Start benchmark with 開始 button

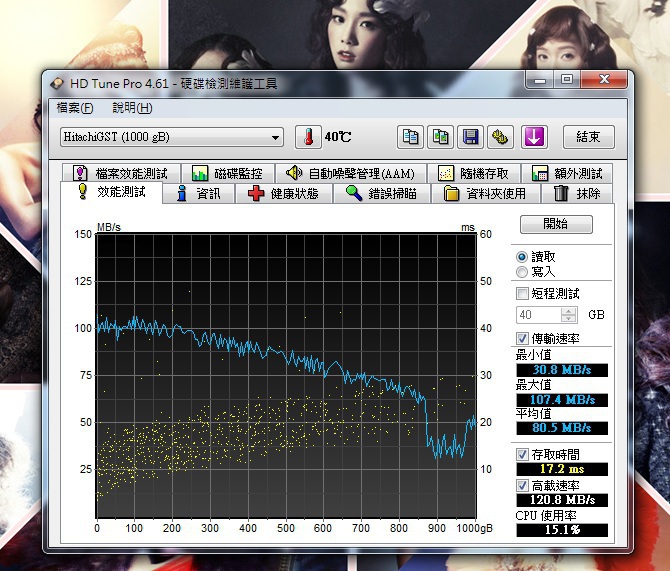coord(556,224)
